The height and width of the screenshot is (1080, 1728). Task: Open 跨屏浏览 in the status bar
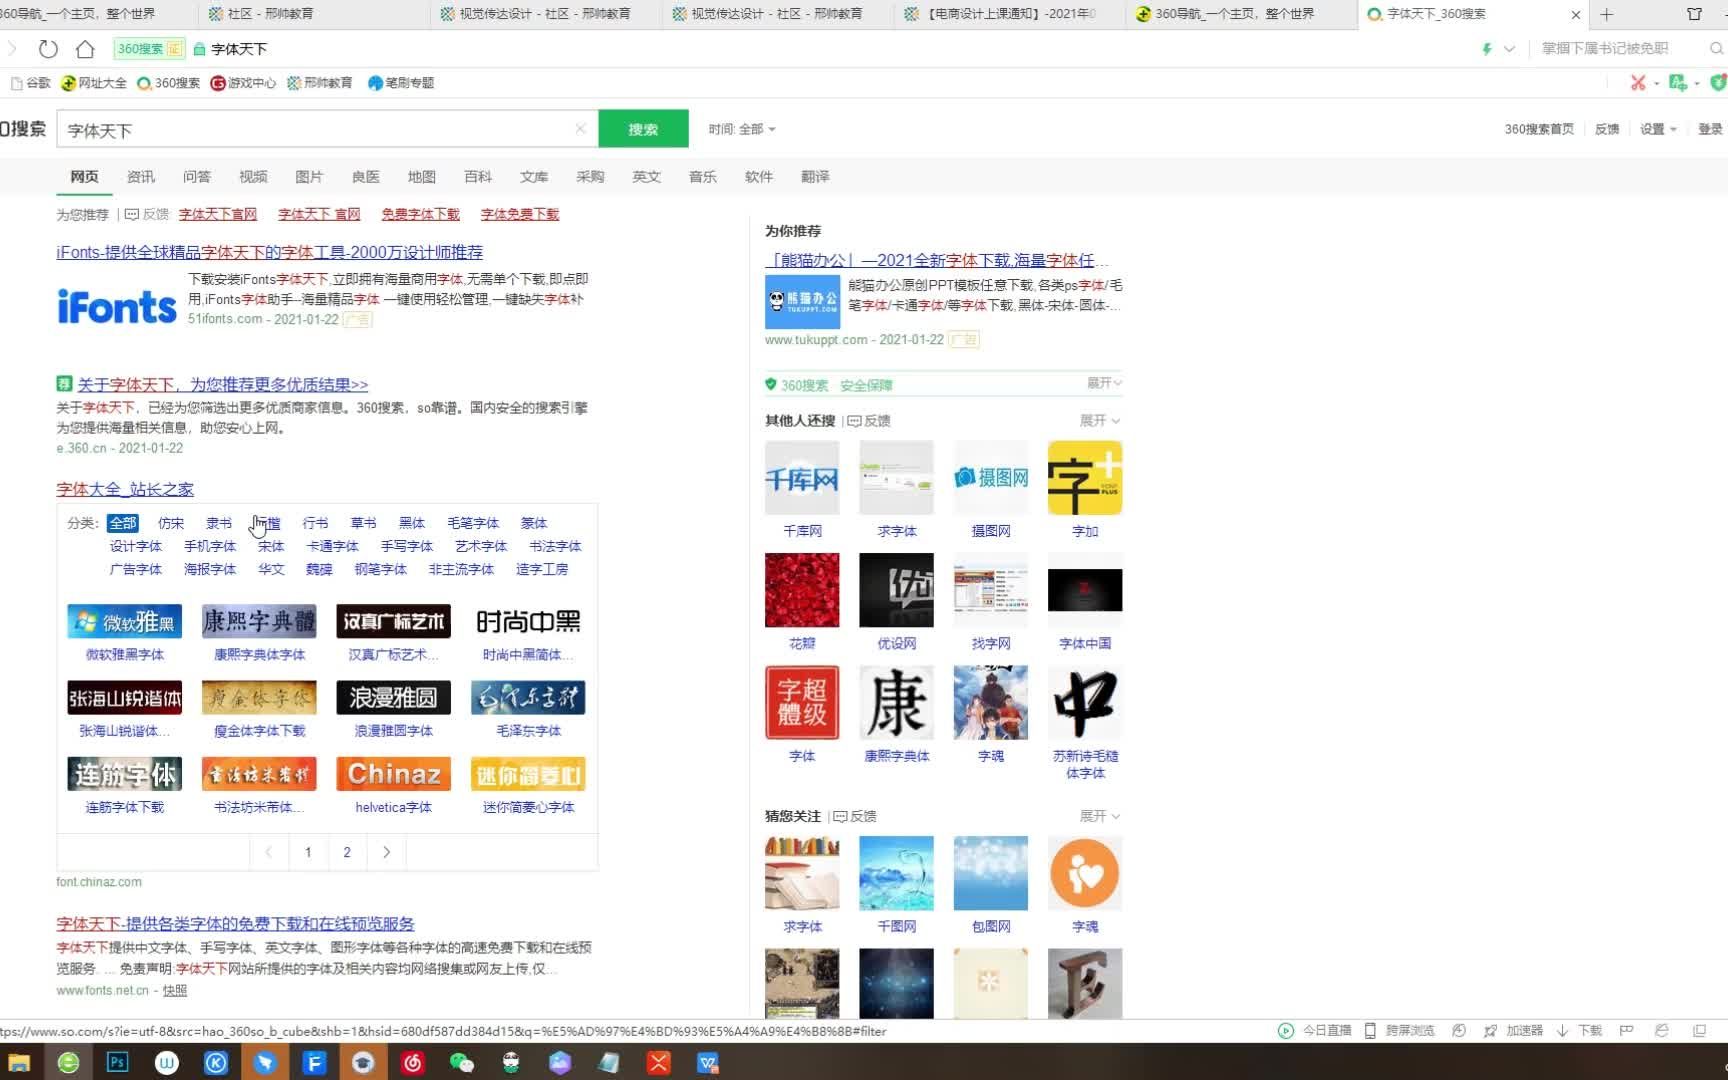click(x=1400, y=1030)
